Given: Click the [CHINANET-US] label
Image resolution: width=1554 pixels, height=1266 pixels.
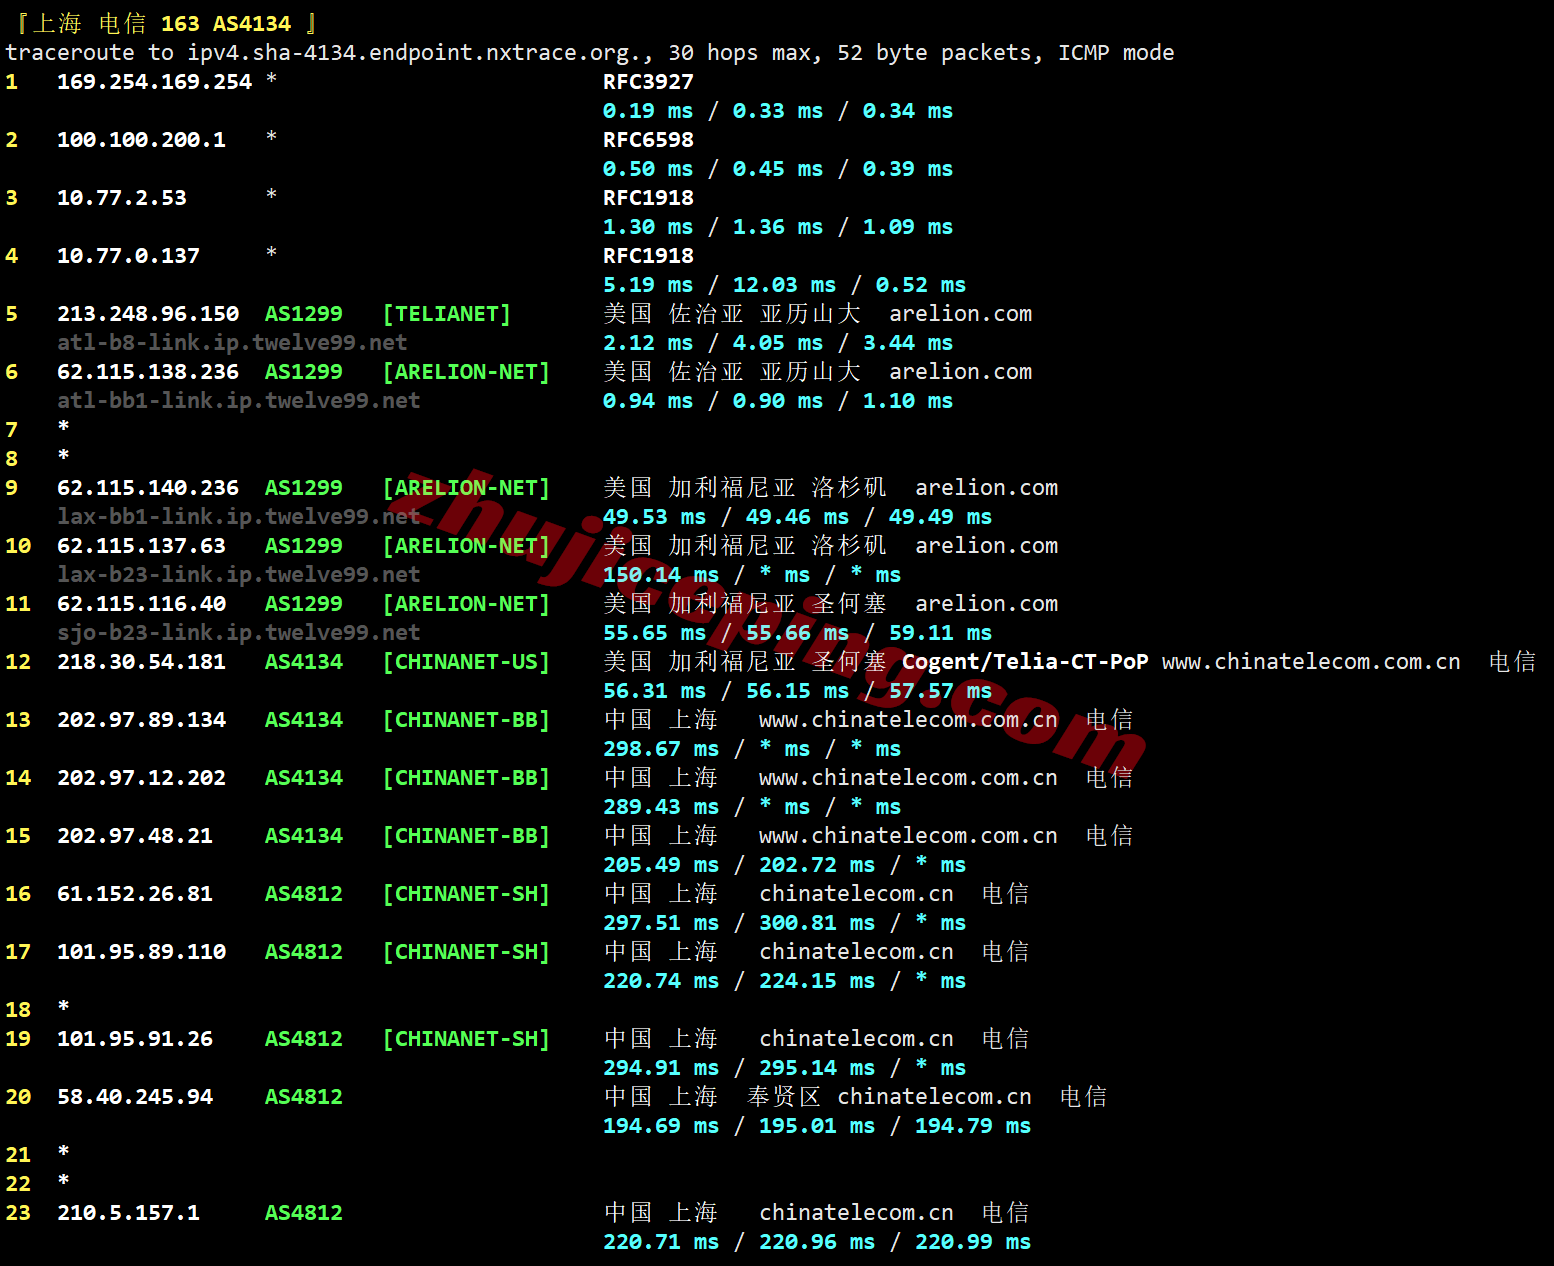Looking at the screenshot, I should (x=466, y=662).
